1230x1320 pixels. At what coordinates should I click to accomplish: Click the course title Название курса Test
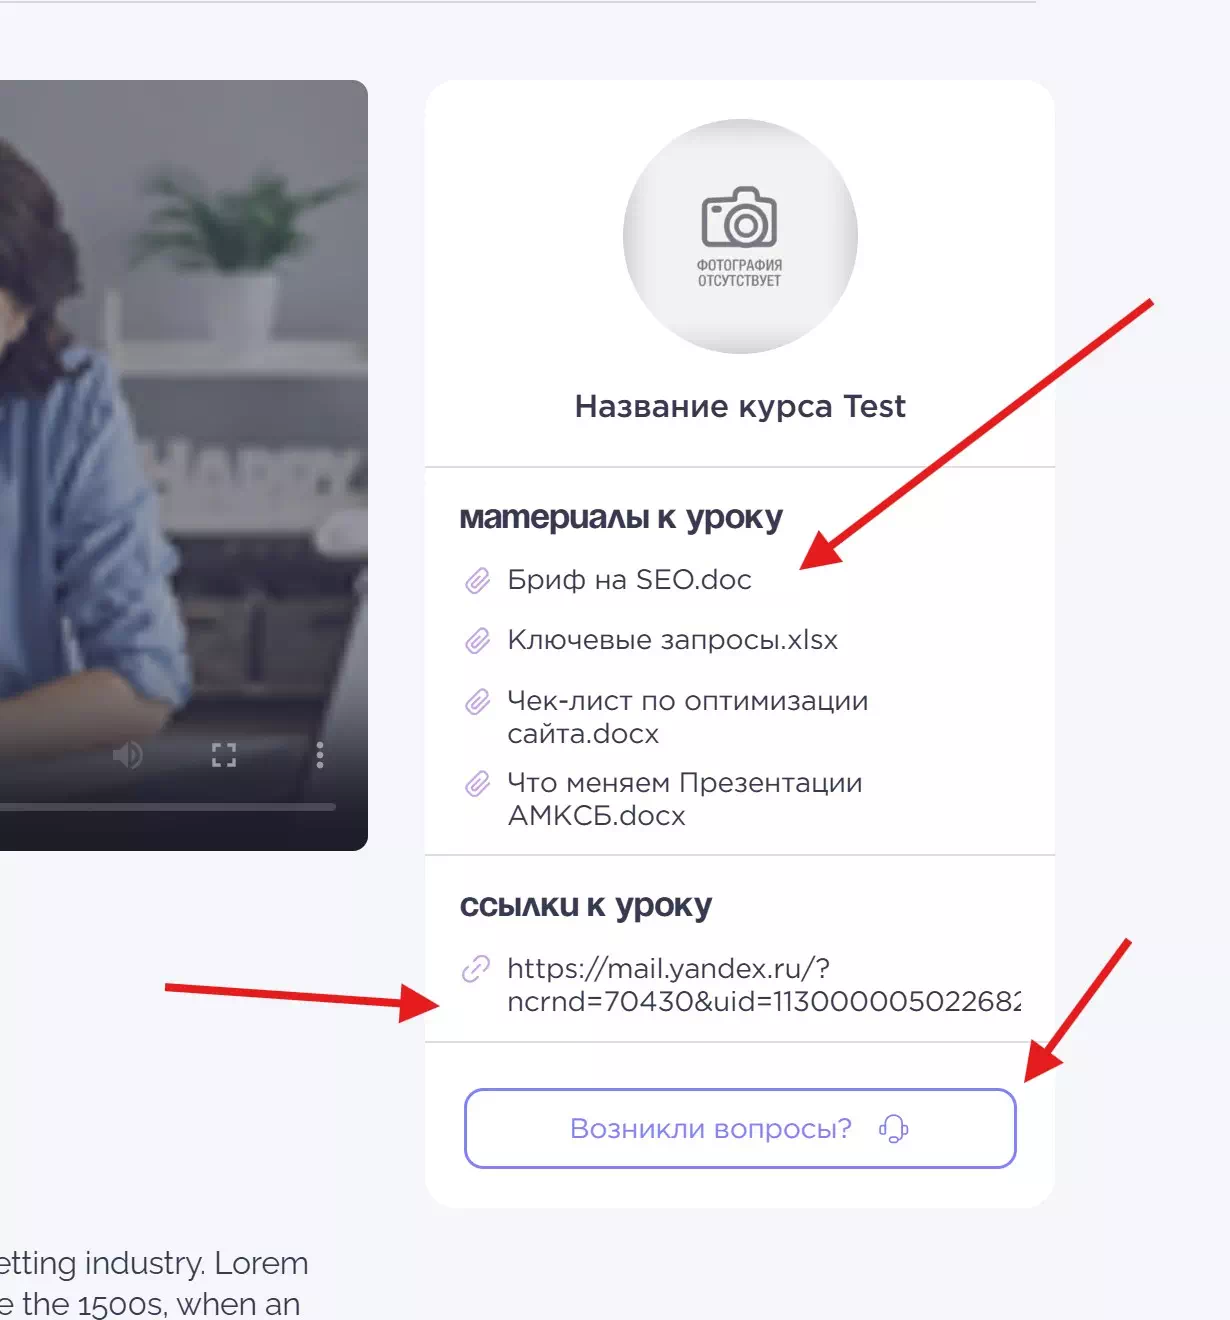[x=740, y=406]
